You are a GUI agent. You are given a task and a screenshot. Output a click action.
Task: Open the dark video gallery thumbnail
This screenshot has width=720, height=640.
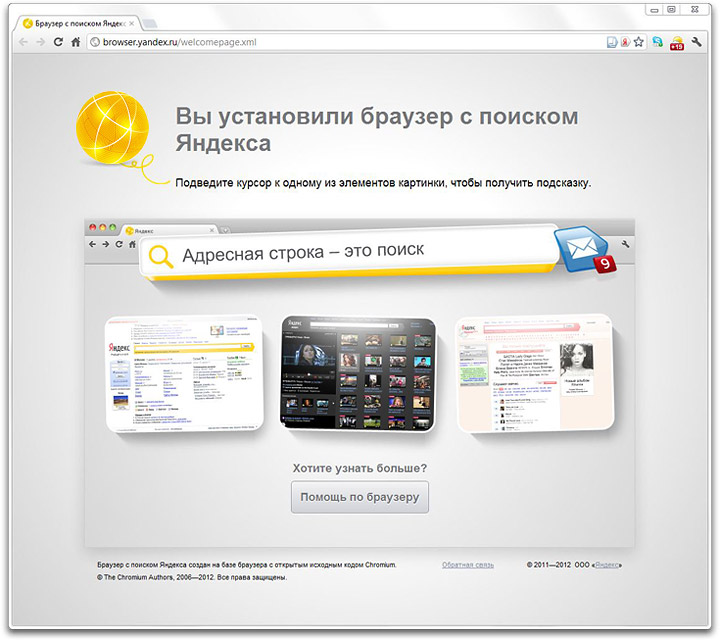(x=357, y=373)
